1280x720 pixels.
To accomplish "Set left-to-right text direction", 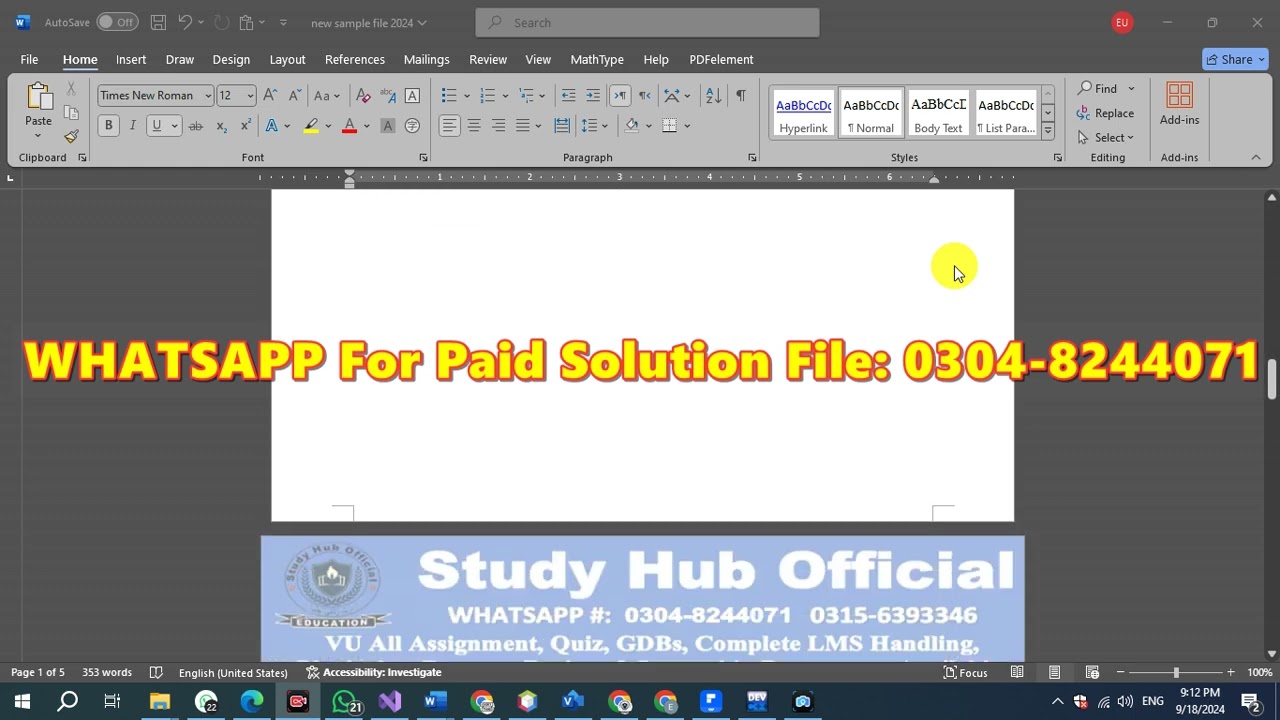I will click(x=620, y=95).
